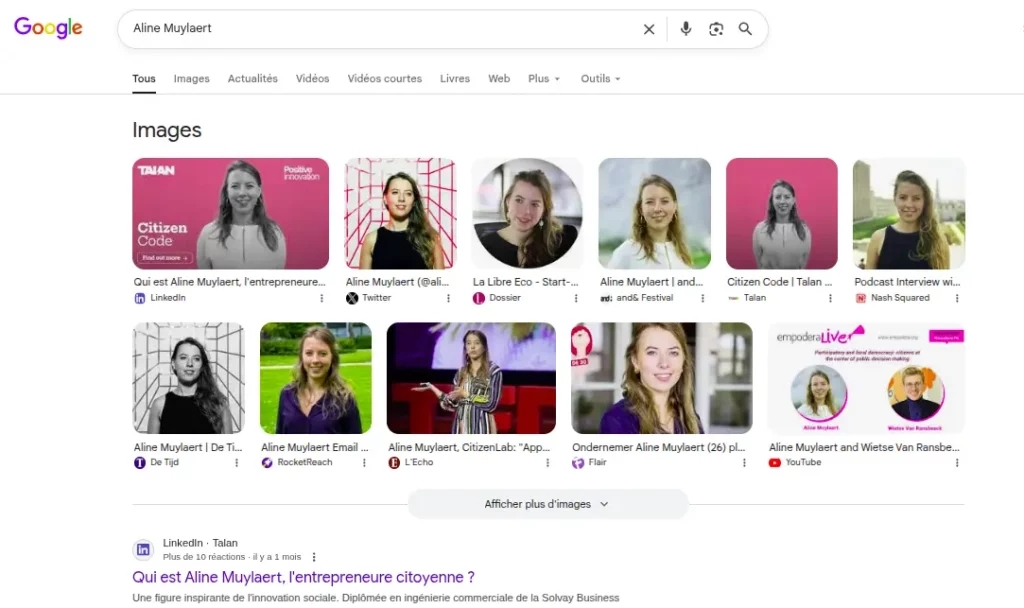Switch to the Images tab
This screenshot has height=608, width=1024.
[191, 78]
